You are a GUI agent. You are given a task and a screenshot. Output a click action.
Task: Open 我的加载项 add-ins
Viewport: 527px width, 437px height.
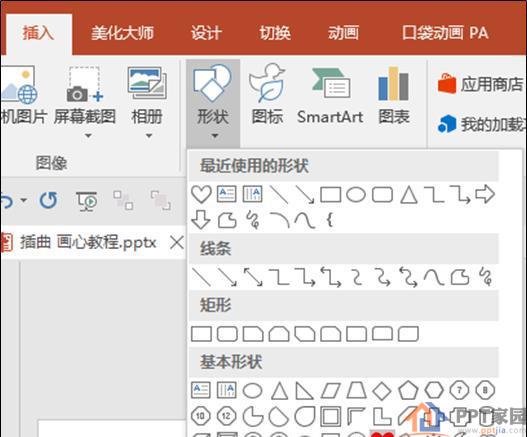coord(481,124)
